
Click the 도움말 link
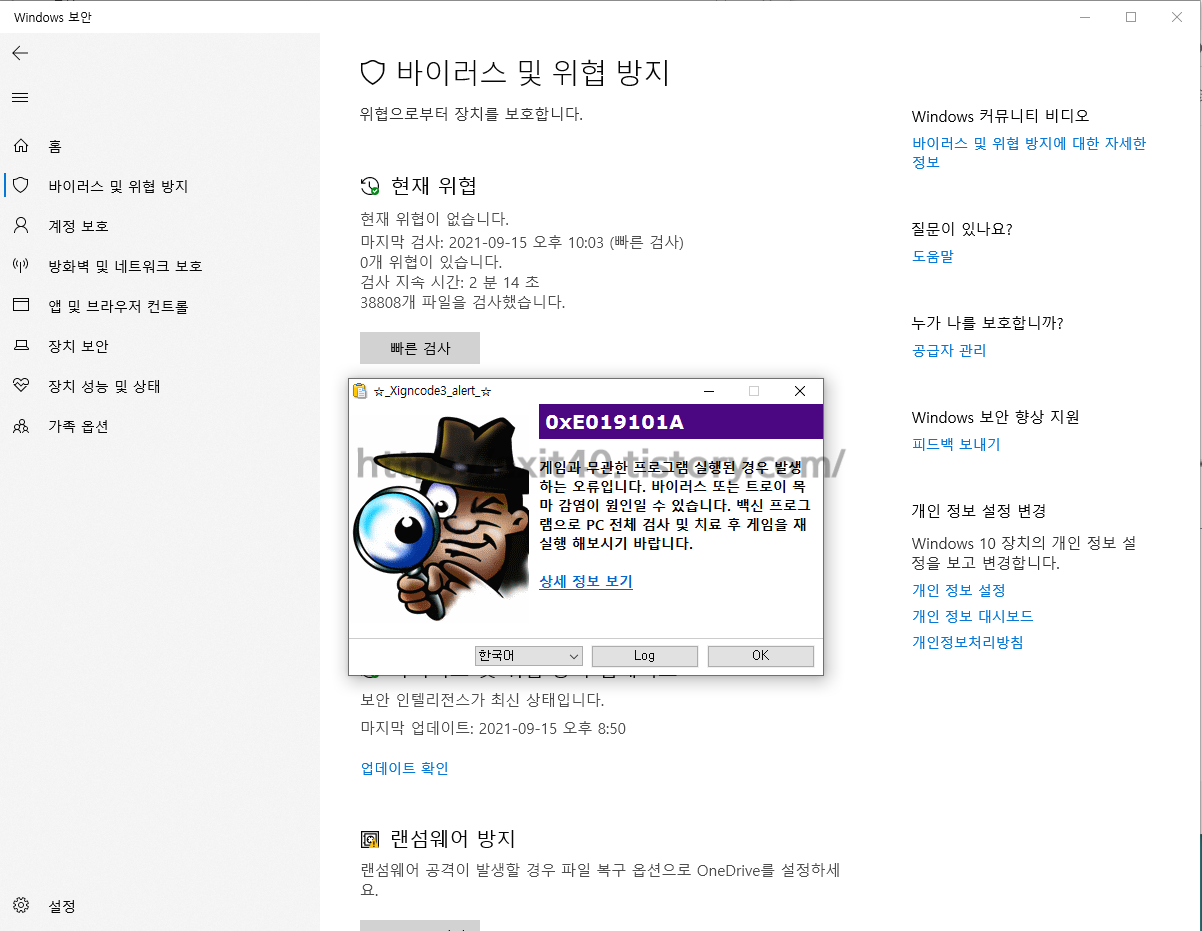(933, 256)
